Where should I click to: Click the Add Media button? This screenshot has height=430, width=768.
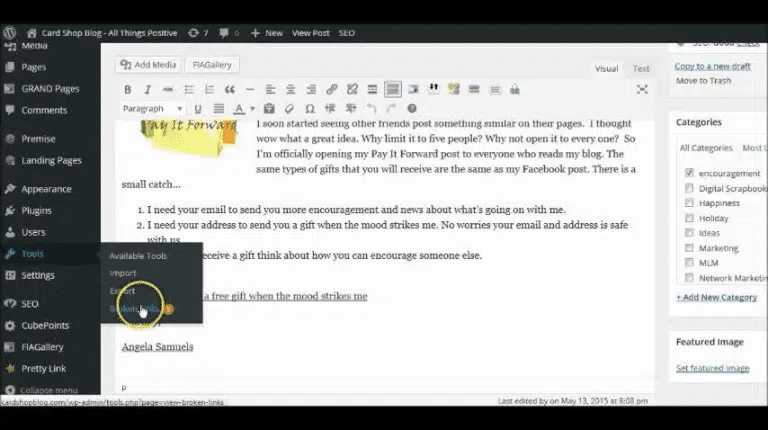(147, 65)
